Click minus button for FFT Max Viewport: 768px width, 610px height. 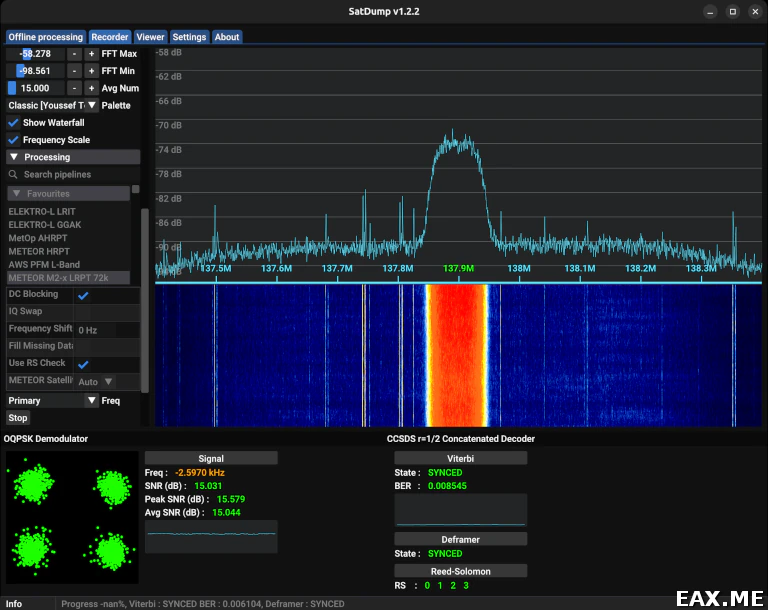pos(74,54)
